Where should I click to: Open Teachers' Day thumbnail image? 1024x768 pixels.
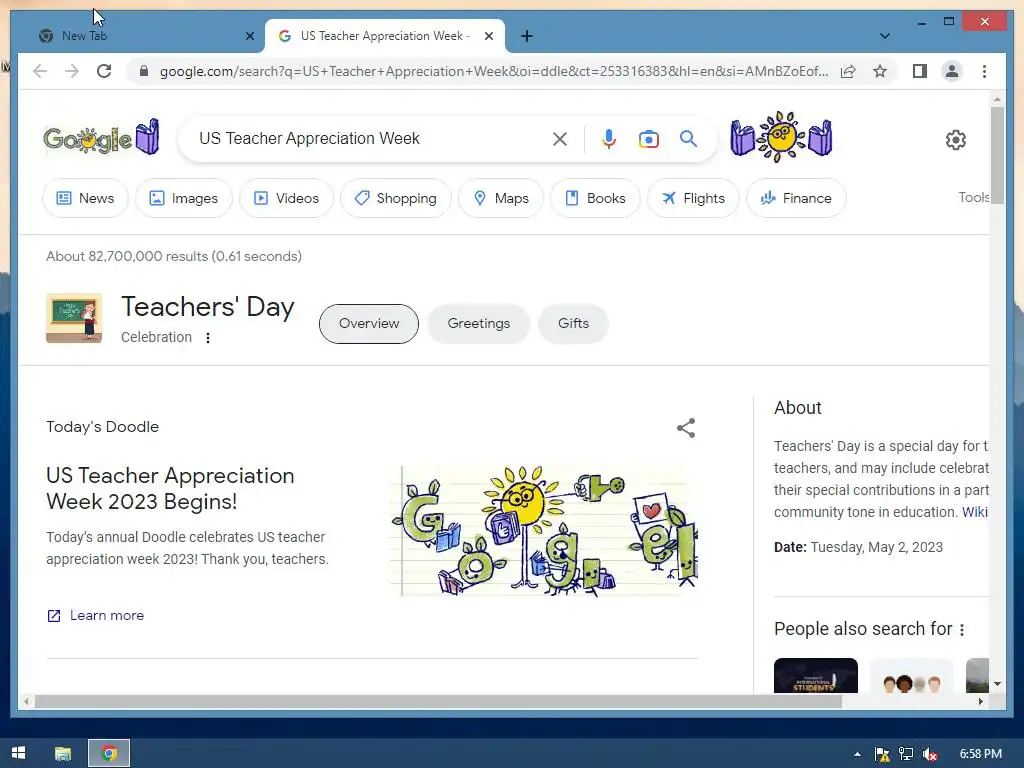(74, 318)
